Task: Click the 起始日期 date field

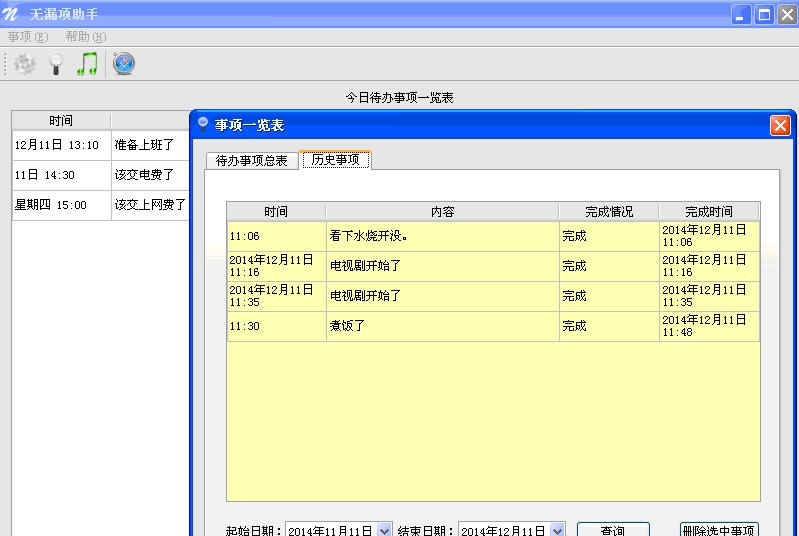Action: (x=330, y=530)
